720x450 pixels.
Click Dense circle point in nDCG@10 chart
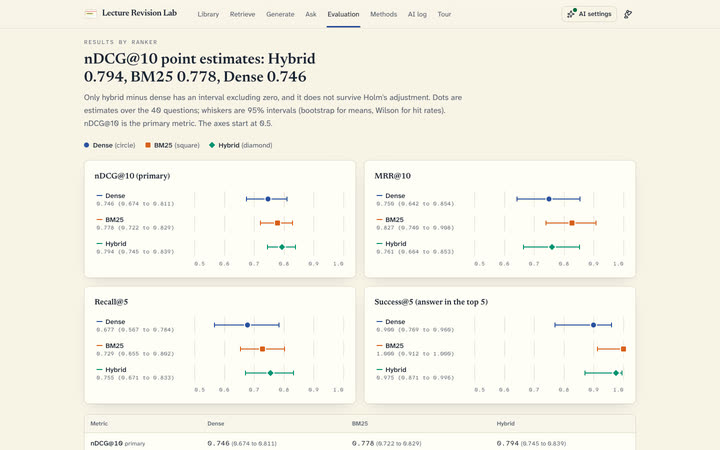pos(268,199)
